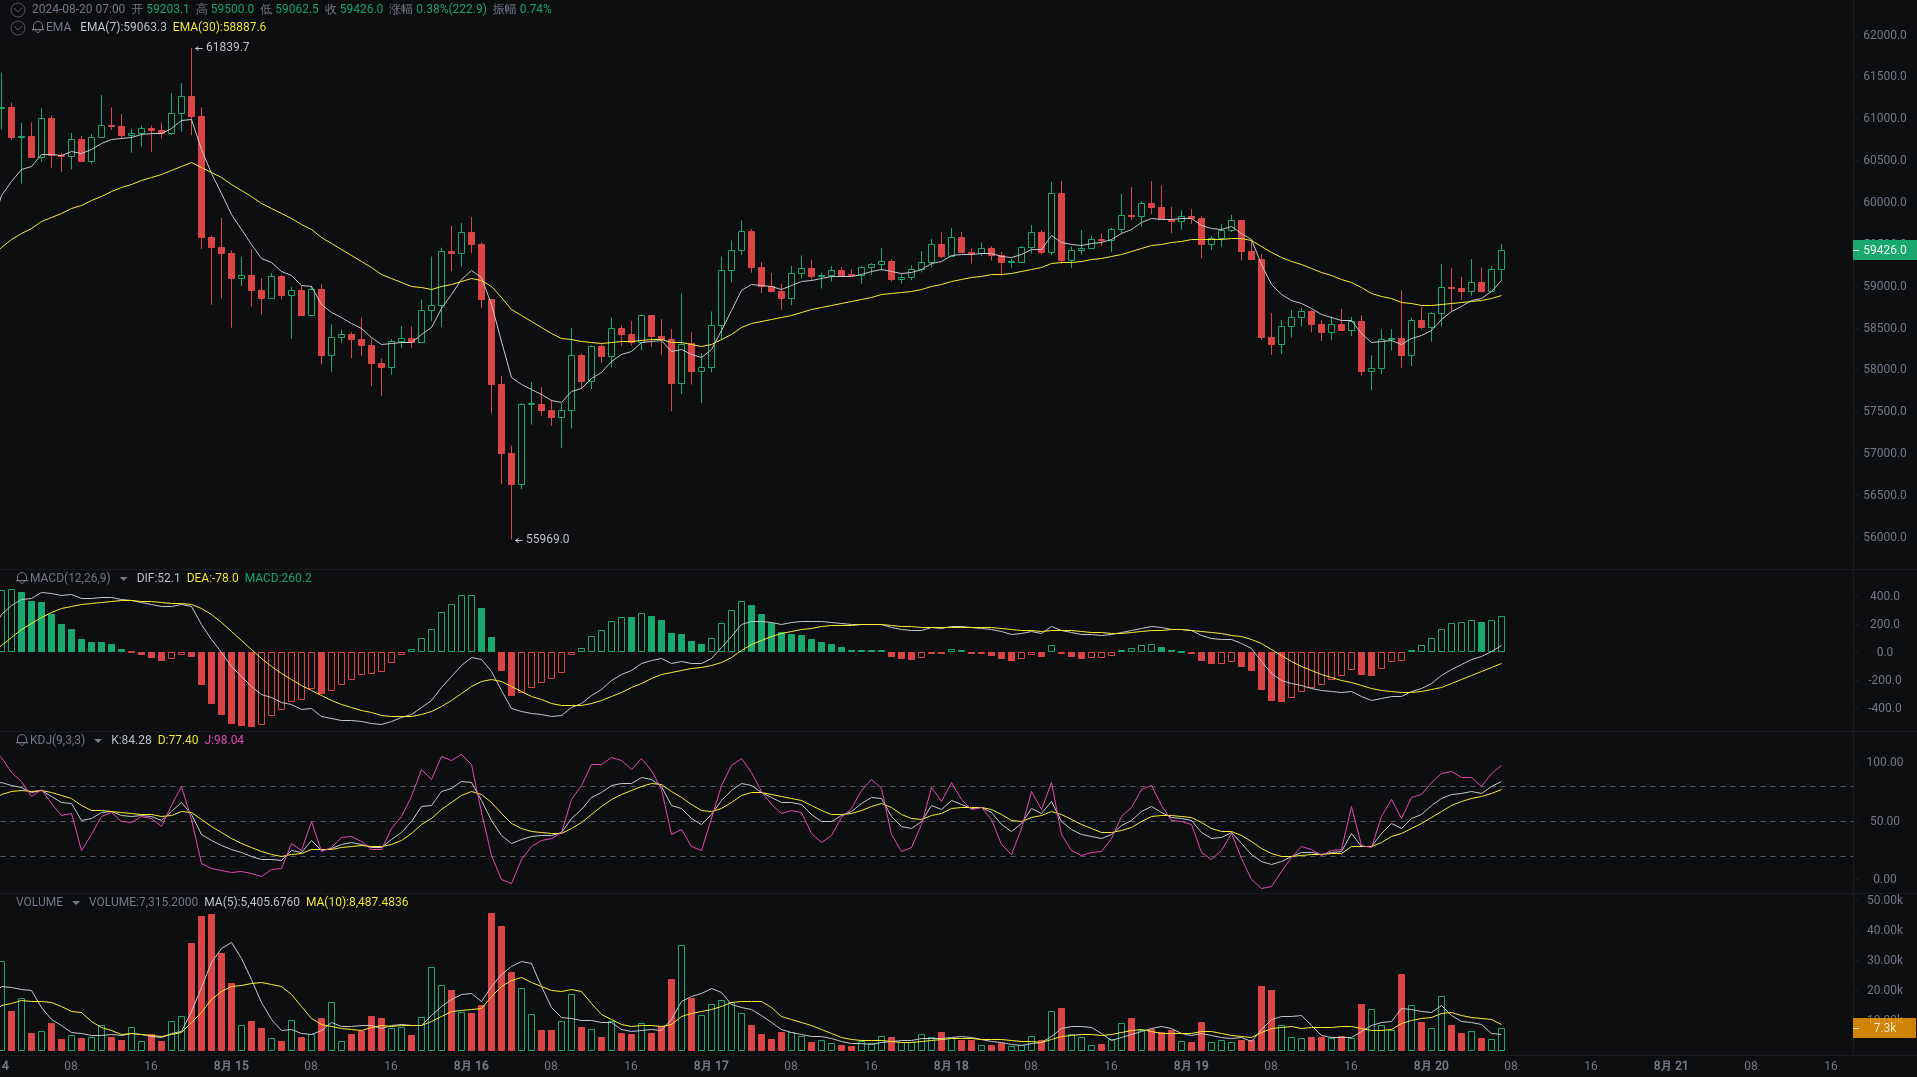Click the 8月 20 date label
This screenshot has height=1077, width=1917.
[x=1431, y=1066]
